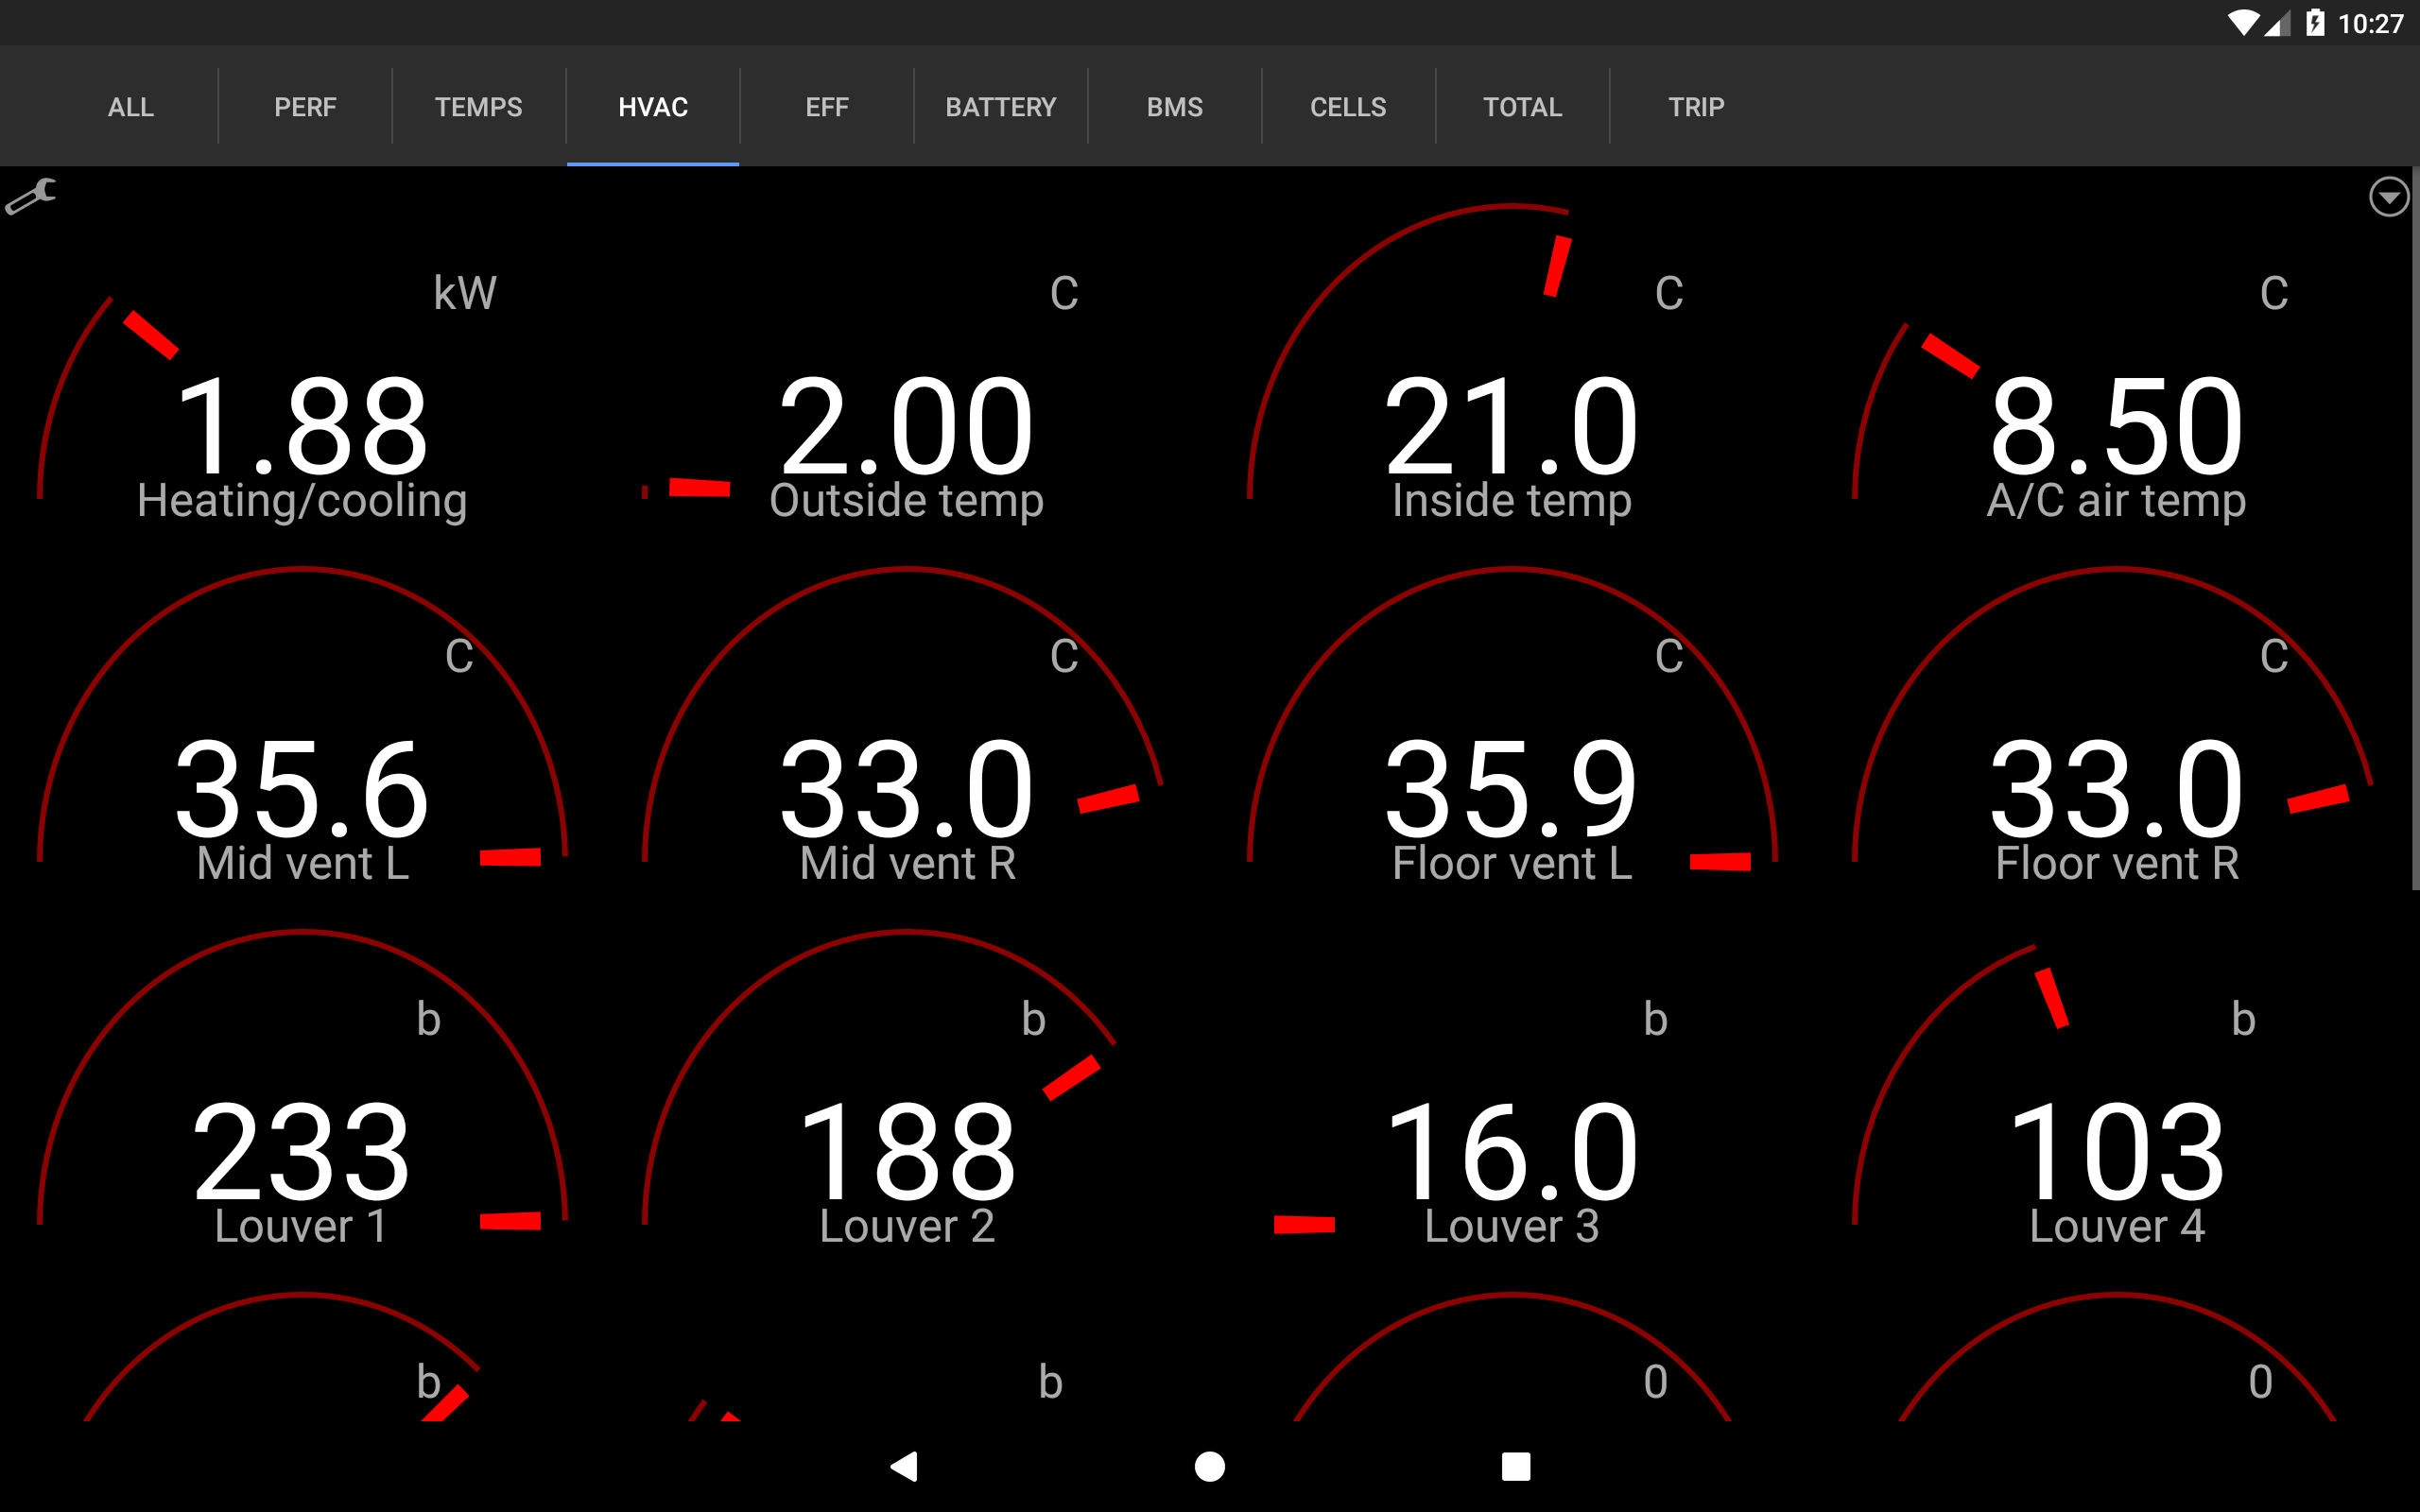Click the Heating/cooling label
This screenshot has width=2420, height=1512.
pos(302,501)
